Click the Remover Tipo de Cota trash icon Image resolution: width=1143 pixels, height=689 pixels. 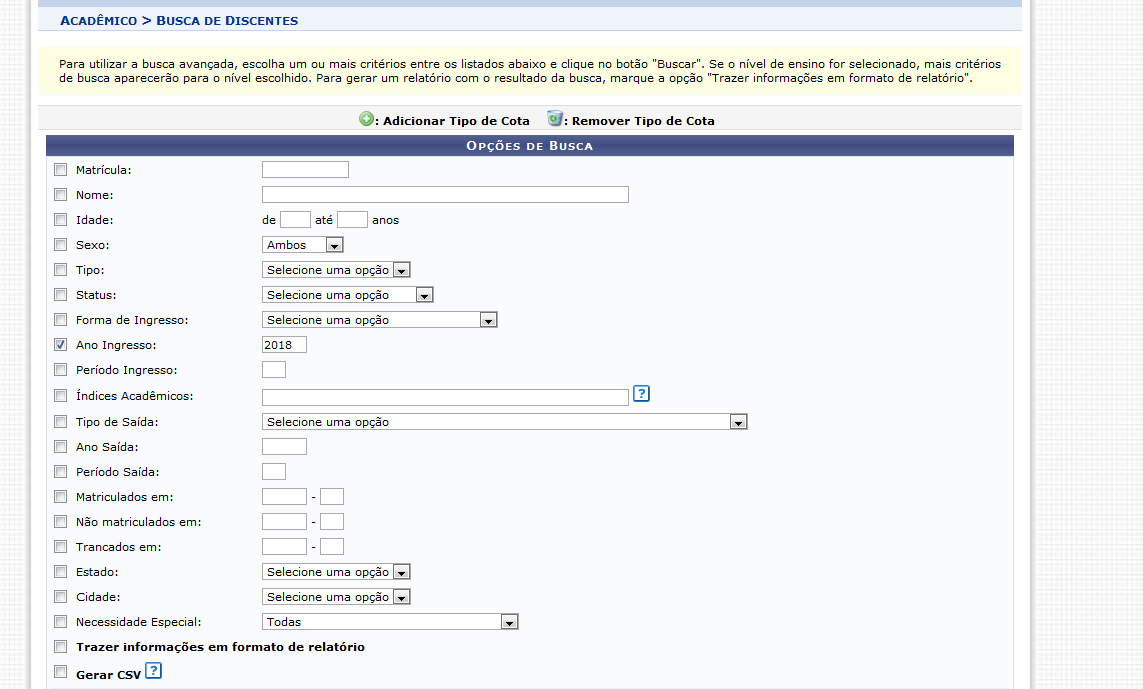click(555, 120)
